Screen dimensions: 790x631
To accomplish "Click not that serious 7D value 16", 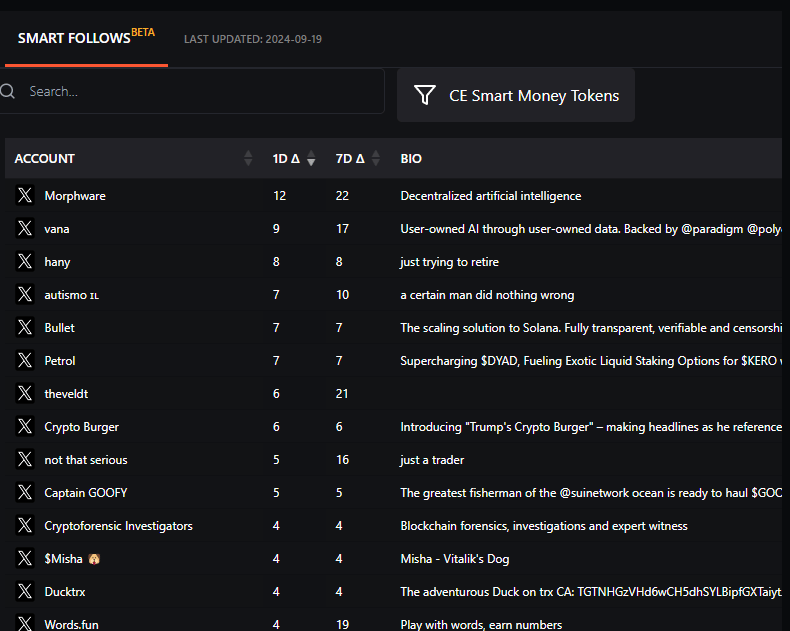I will 343,460.
